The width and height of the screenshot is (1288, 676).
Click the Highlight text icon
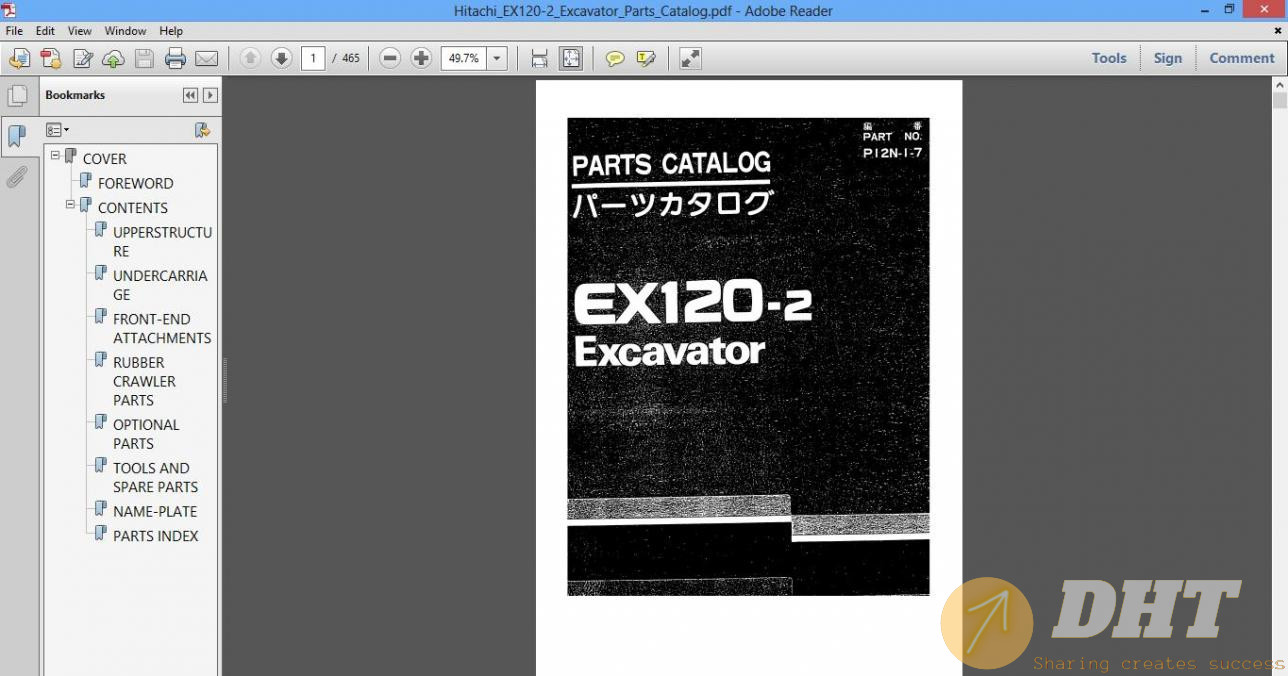(x=646, y=59)
